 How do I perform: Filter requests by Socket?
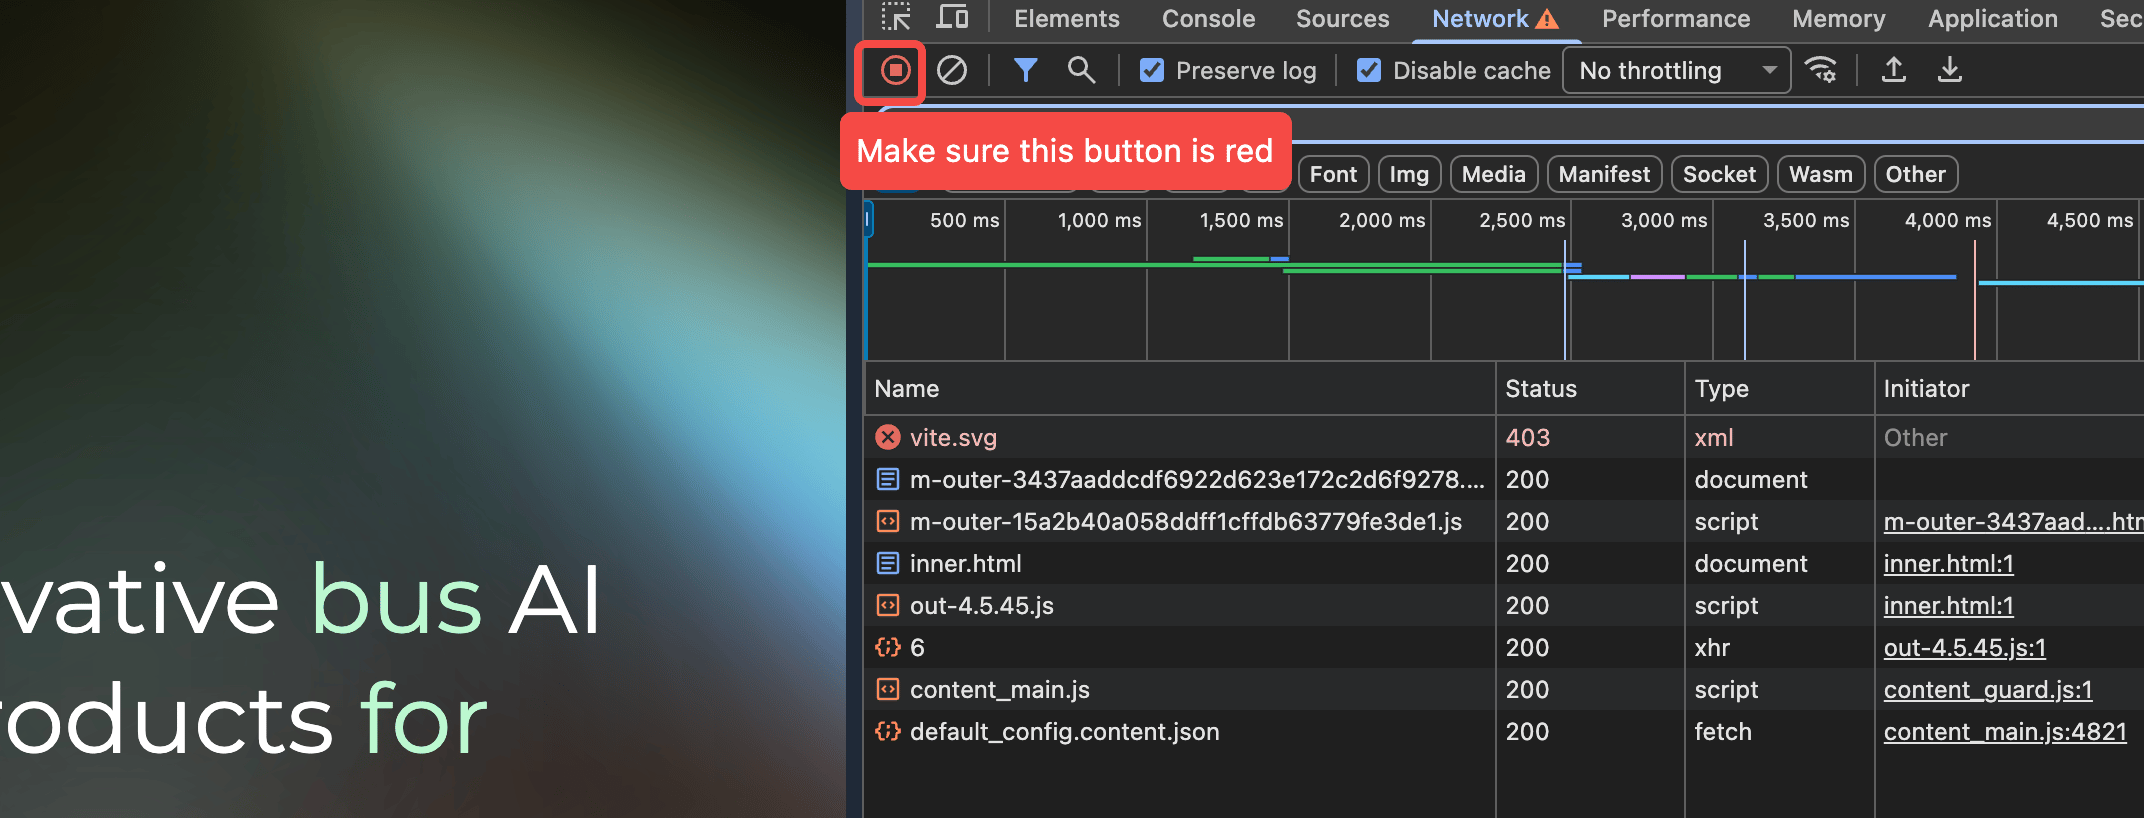[x=1719, y=174]
